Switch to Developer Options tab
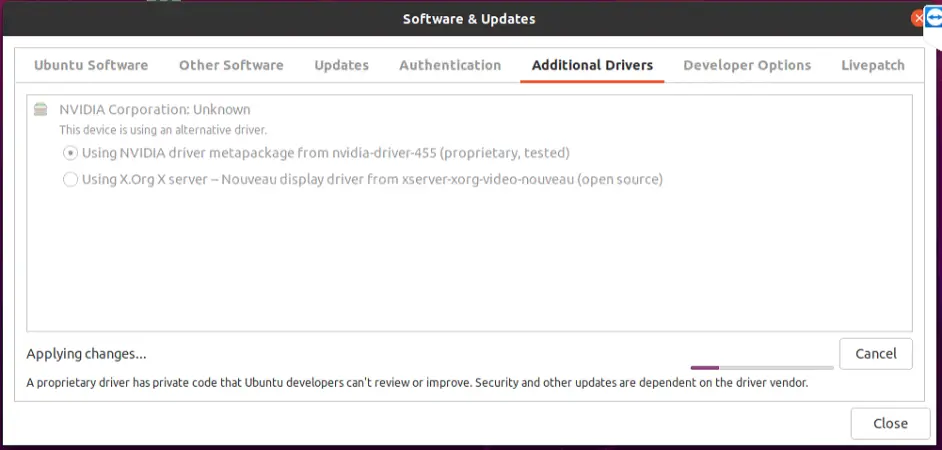The width and height of the screenshot is (942, 450). pyautogui.click(x=747, y=65)
